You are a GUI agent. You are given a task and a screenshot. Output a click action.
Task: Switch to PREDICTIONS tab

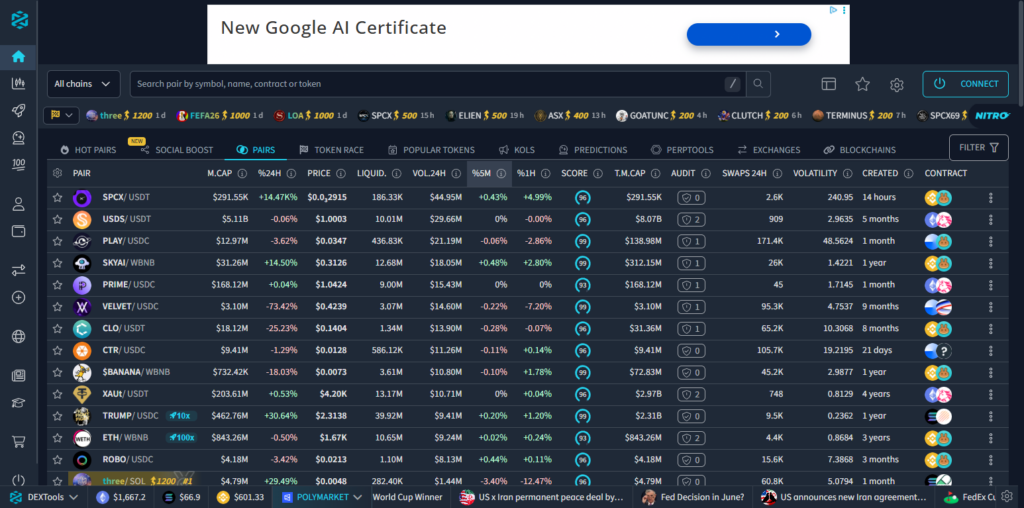593,150
